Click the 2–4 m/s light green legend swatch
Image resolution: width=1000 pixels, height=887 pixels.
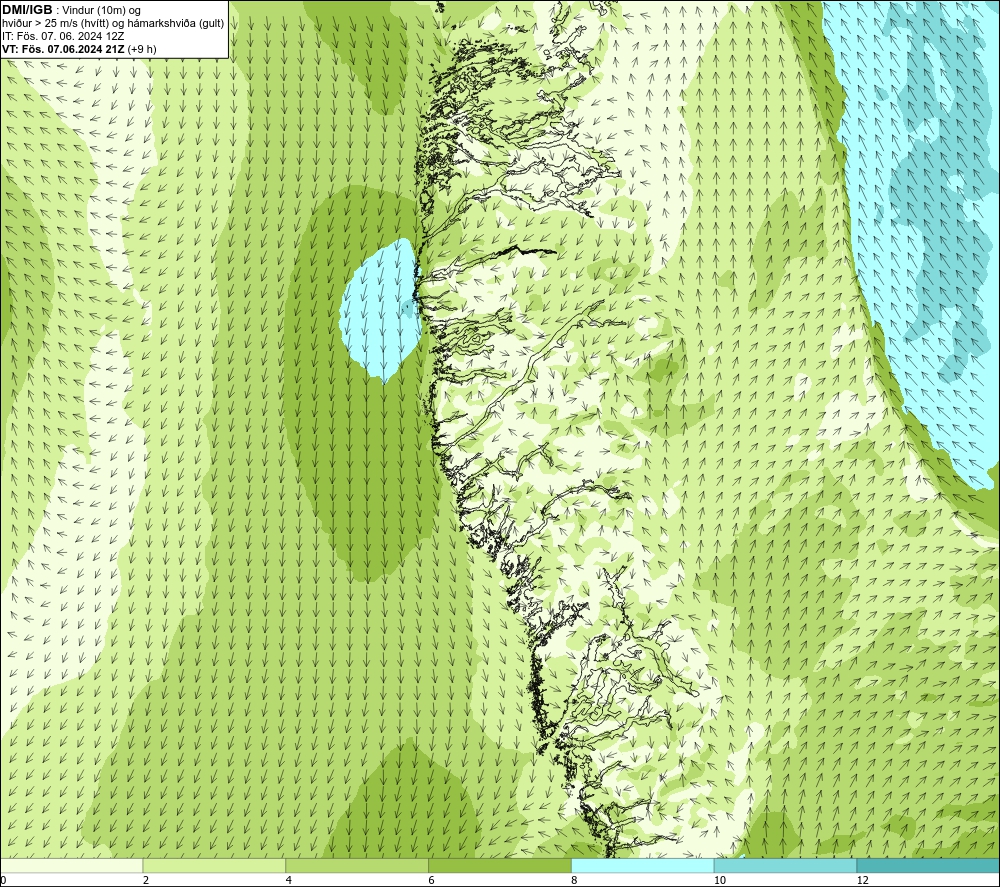pyautogui.click(x=214, y=865)
